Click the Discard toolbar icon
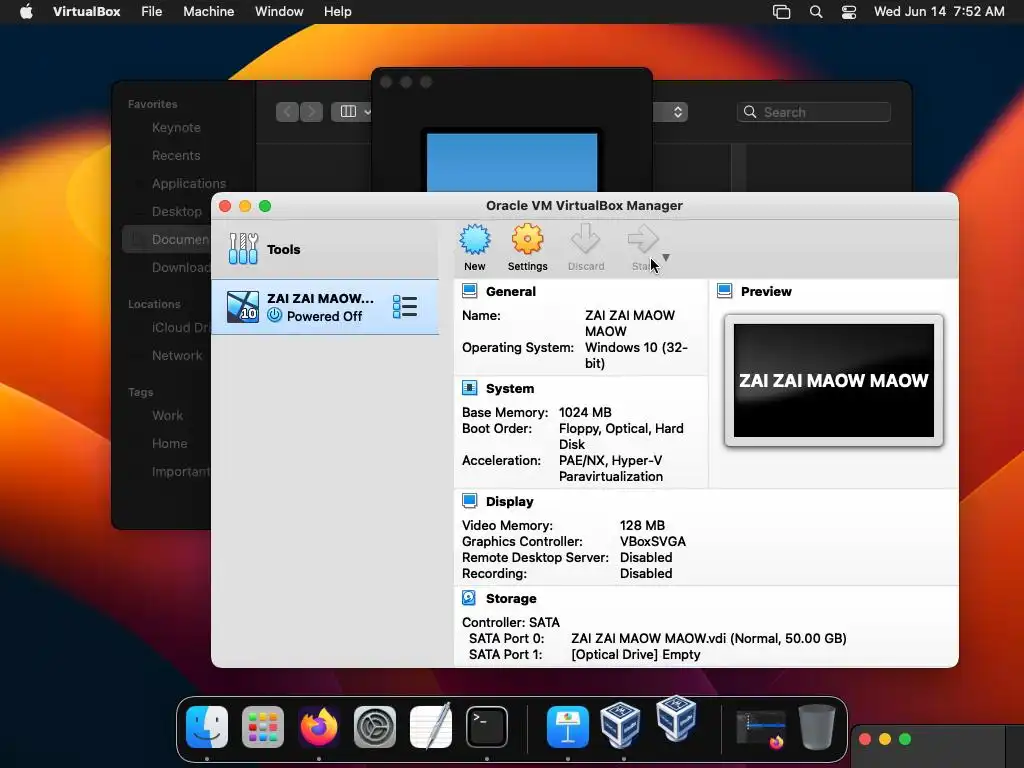 tap(586, 239)
